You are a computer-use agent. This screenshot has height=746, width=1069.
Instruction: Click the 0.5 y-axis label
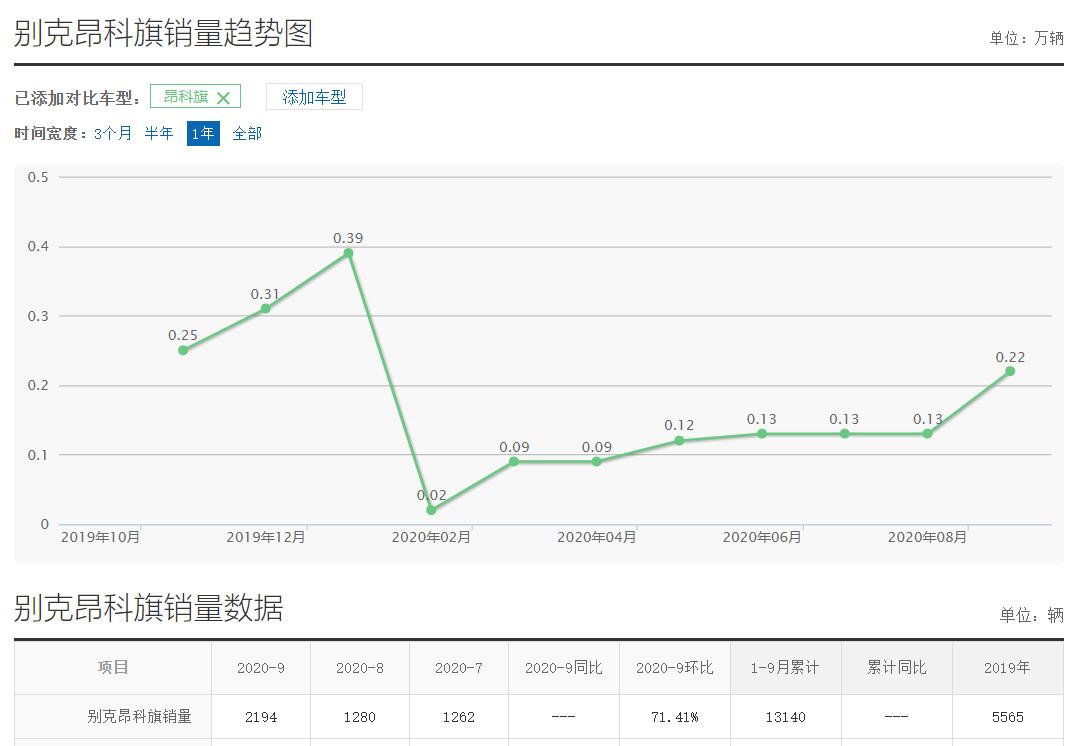[x=38, y=177]
